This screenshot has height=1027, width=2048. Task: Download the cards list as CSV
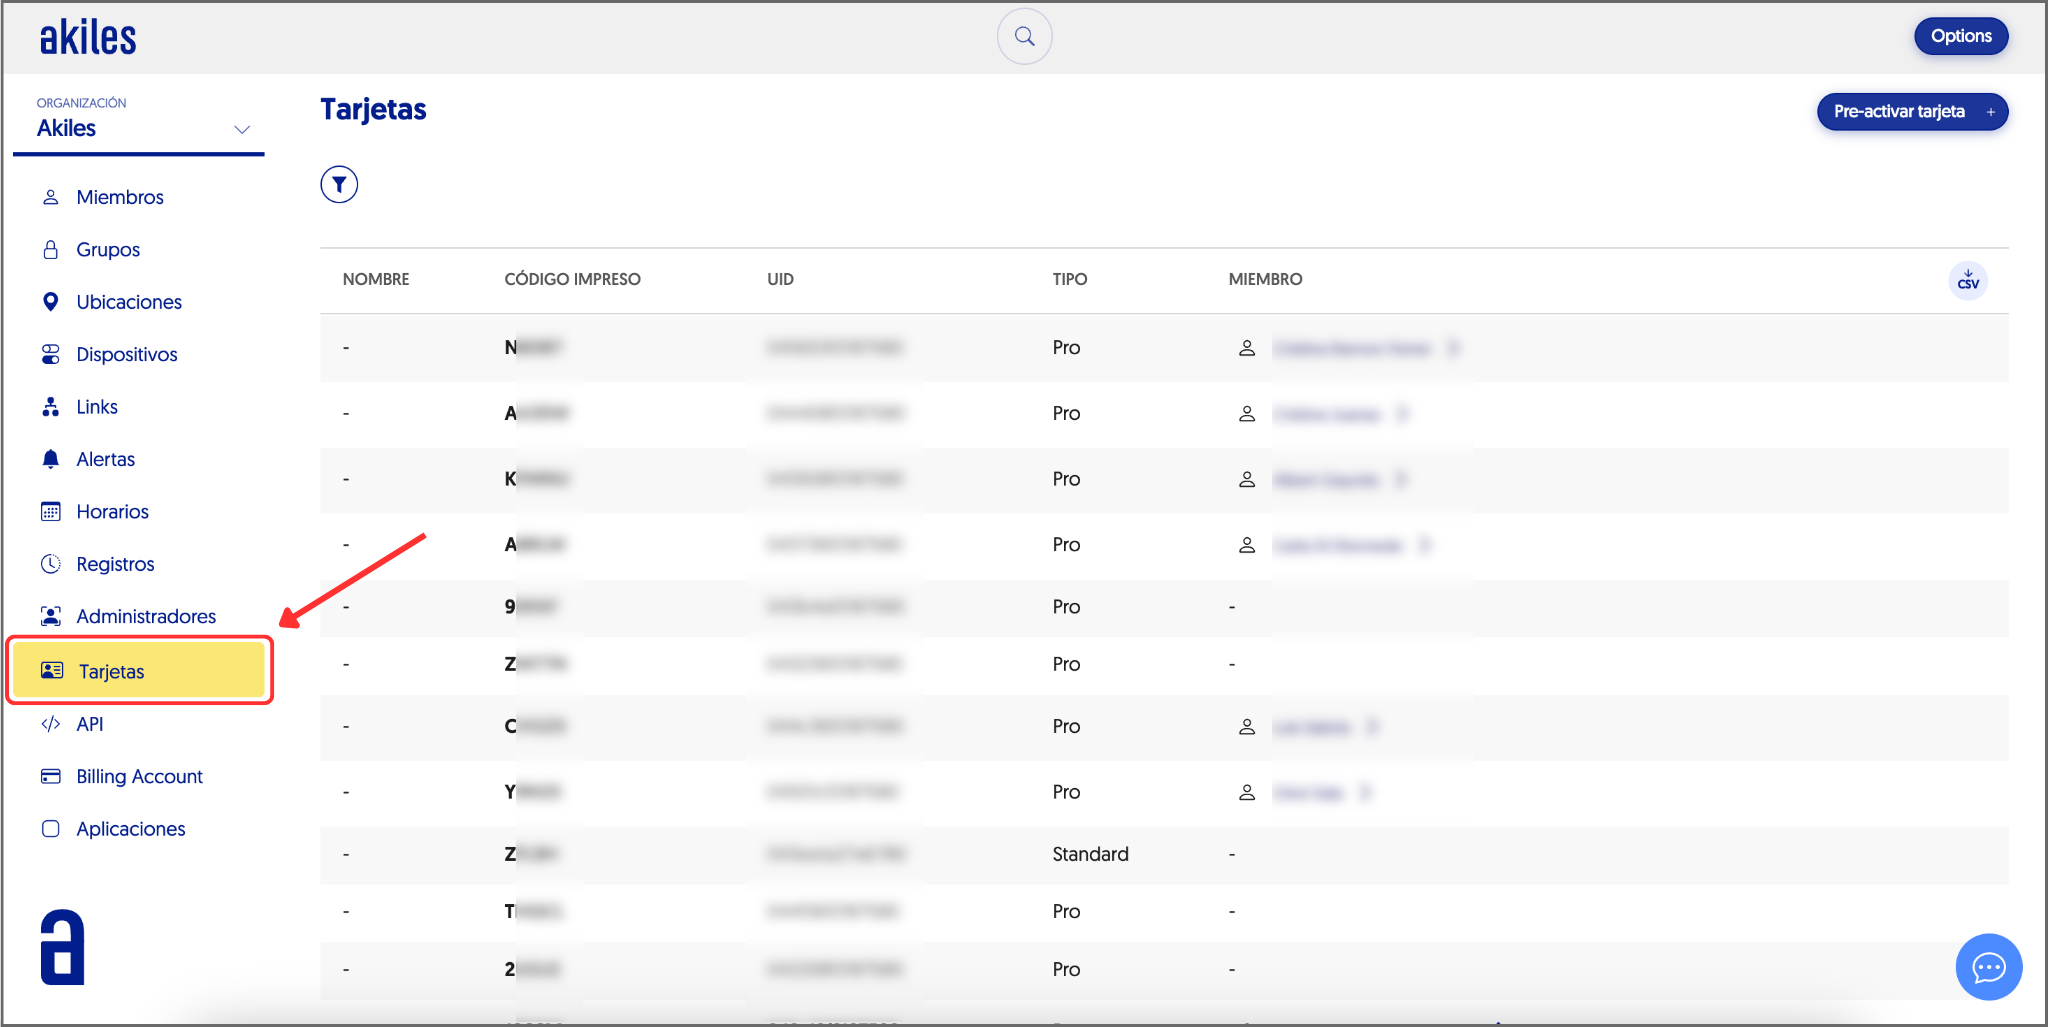[1967, 281]
